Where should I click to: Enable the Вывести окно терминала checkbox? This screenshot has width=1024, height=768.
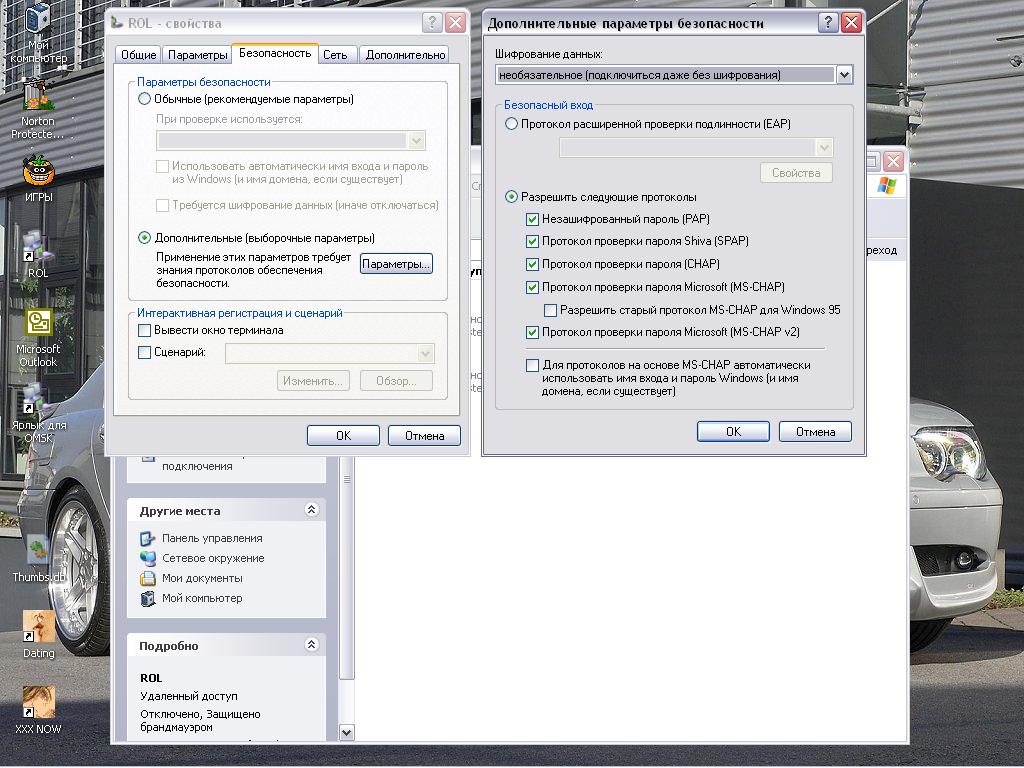145,331
